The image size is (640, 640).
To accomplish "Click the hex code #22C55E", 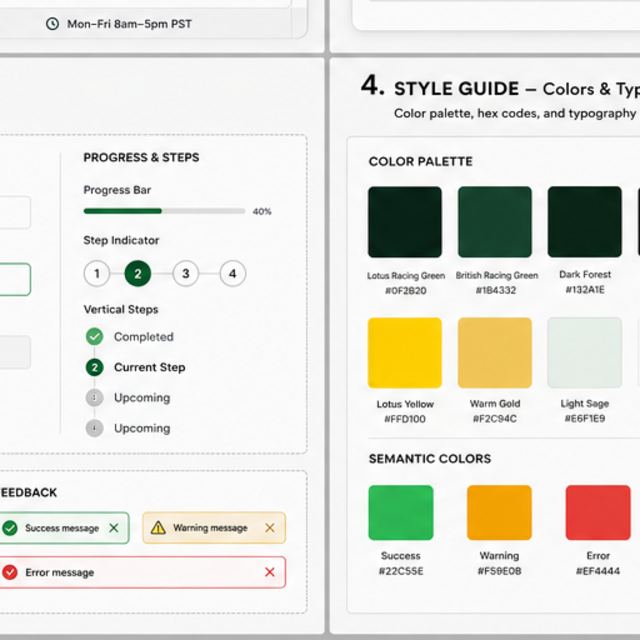I will (401, 571).
